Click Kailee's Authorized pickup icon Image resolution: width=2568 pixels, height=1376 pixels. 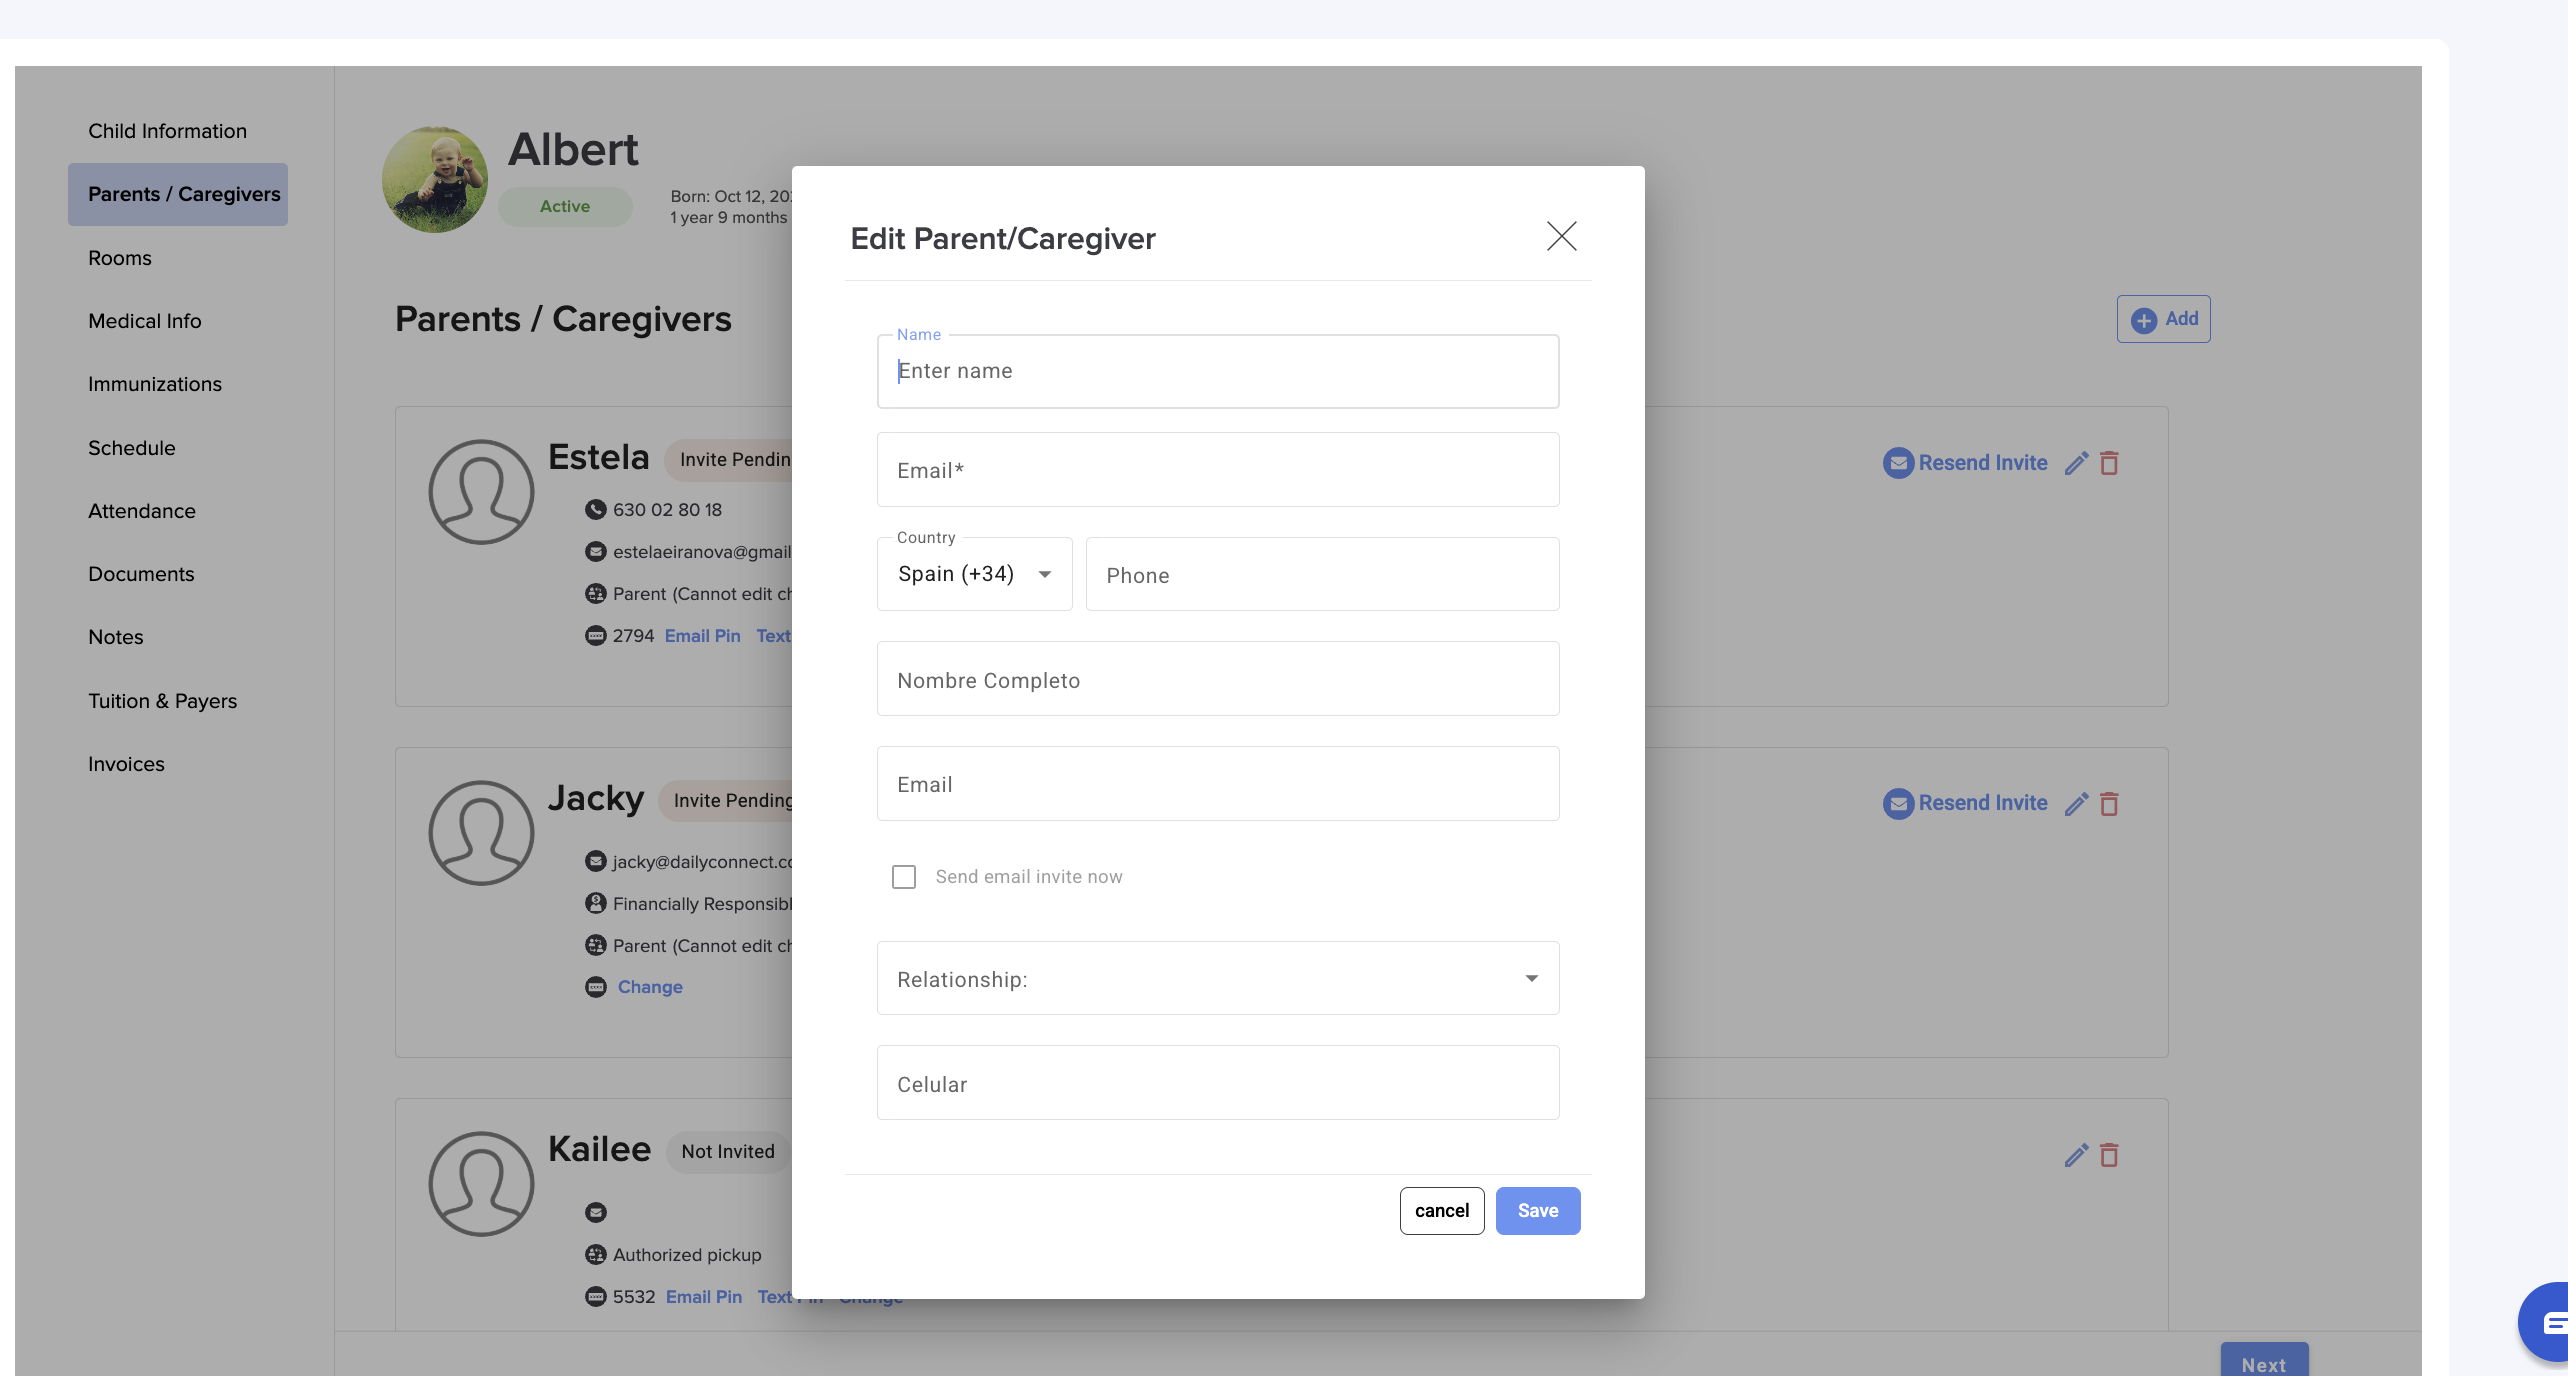[595, 1254]
